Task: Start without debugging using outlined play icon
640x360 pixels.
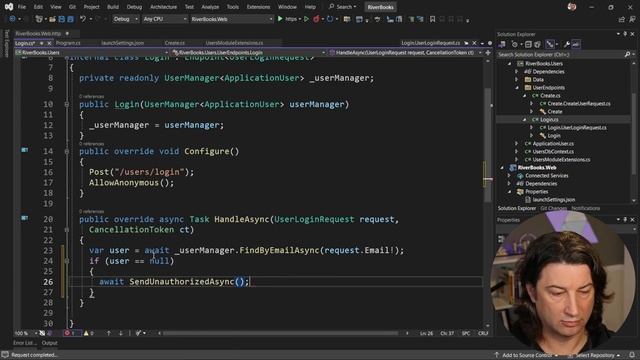Action: tap(306, 19)
